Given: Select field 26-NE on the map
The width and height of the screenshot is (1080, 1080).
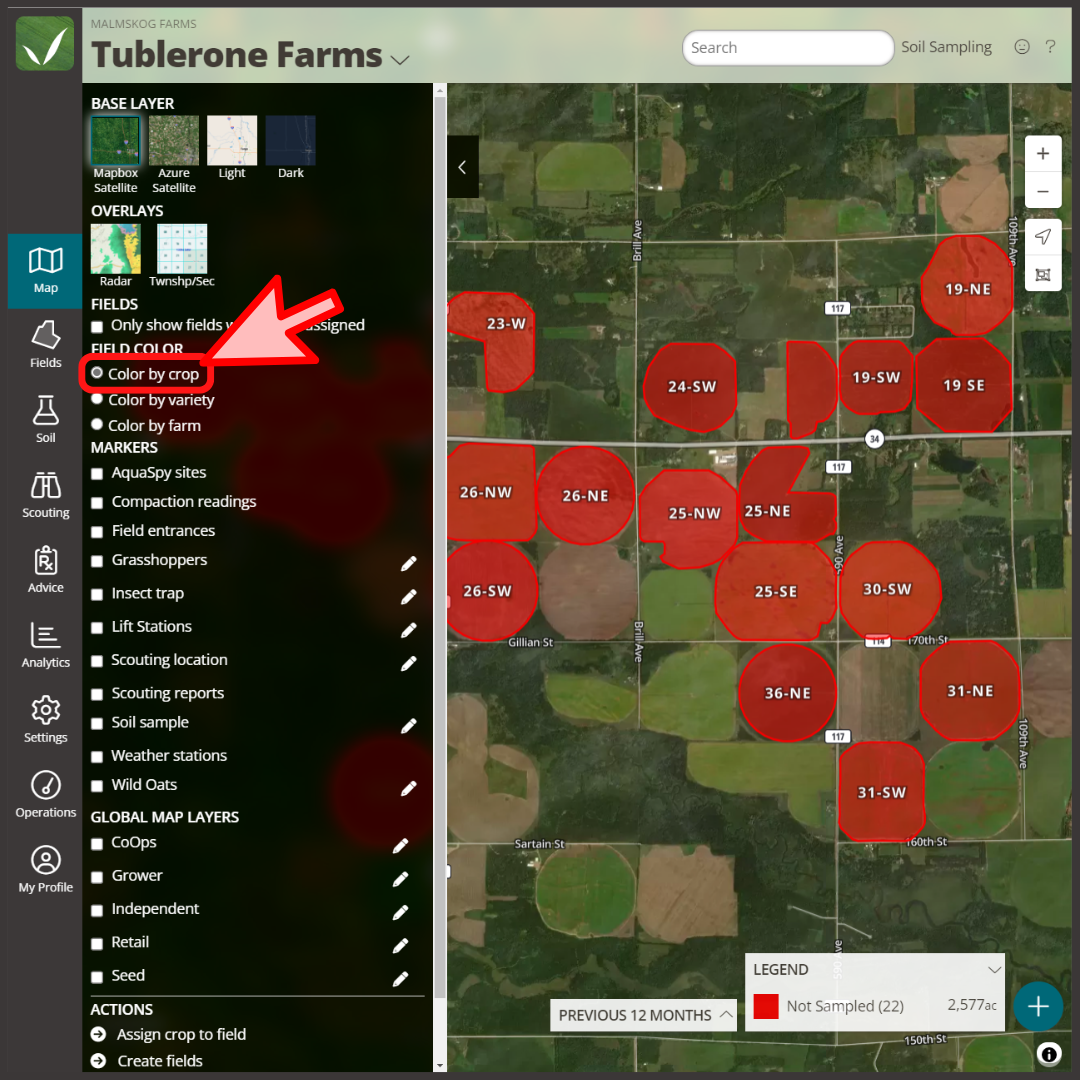Looking at the screenshot, I should click(585, 496).
